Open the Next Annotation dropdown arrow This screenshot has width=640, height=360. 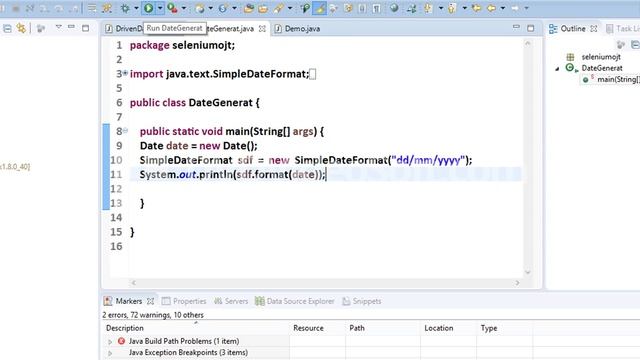pos(440,8)
